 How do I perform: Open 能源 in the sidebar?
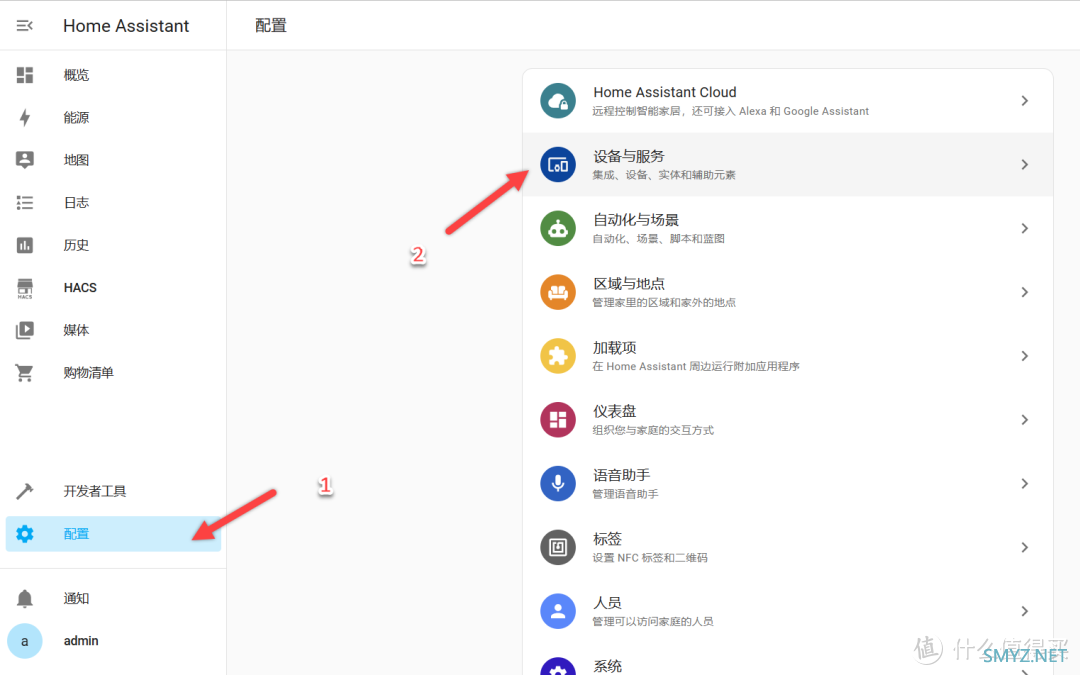[76, 118]
